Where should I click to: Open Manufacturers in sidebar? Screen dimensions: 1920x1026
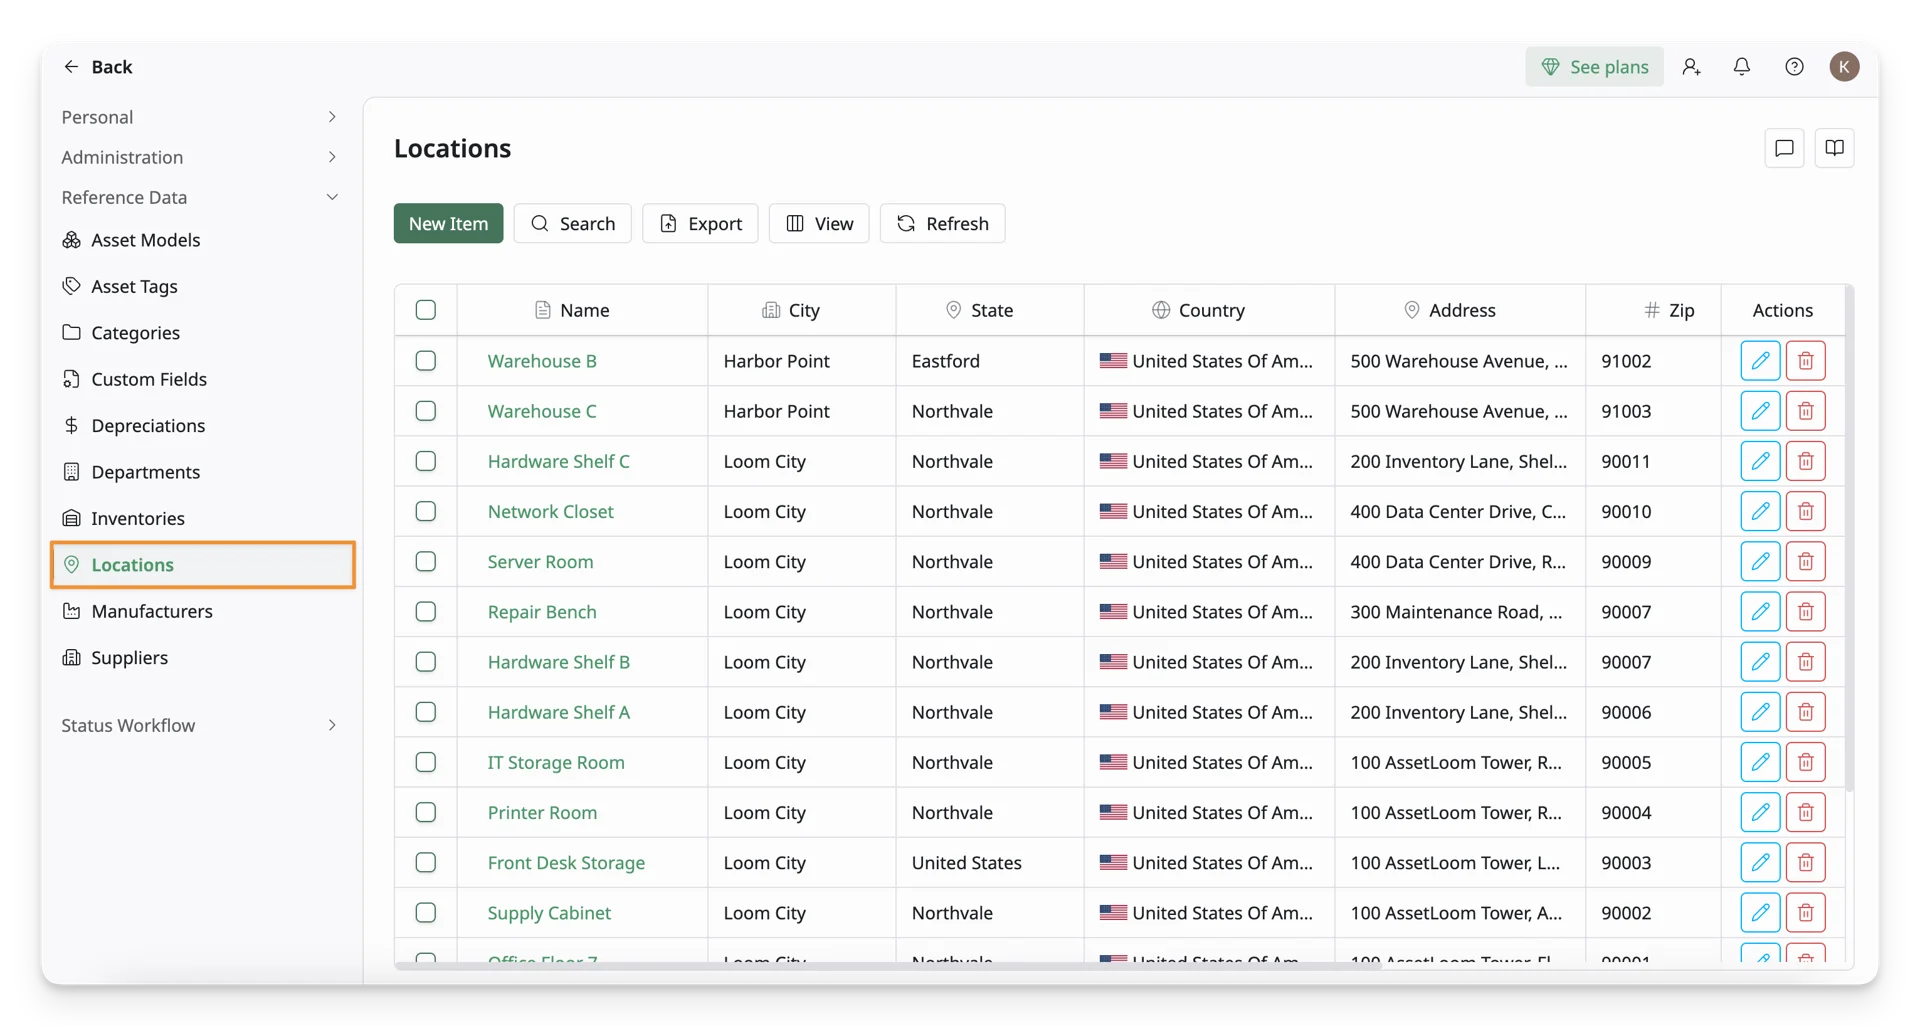[x=152, y=611]
